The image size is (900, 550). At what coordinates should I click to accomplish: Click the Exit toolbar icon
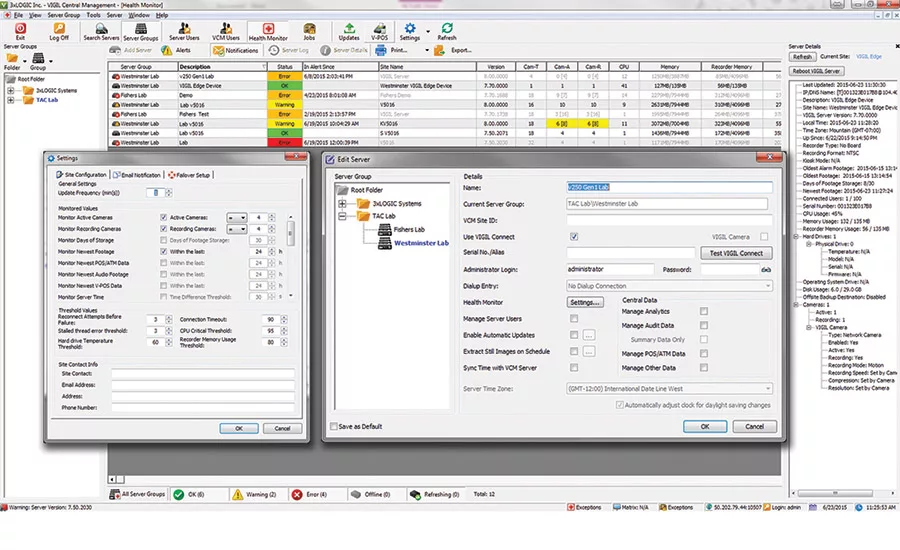(x=20, y=28)
